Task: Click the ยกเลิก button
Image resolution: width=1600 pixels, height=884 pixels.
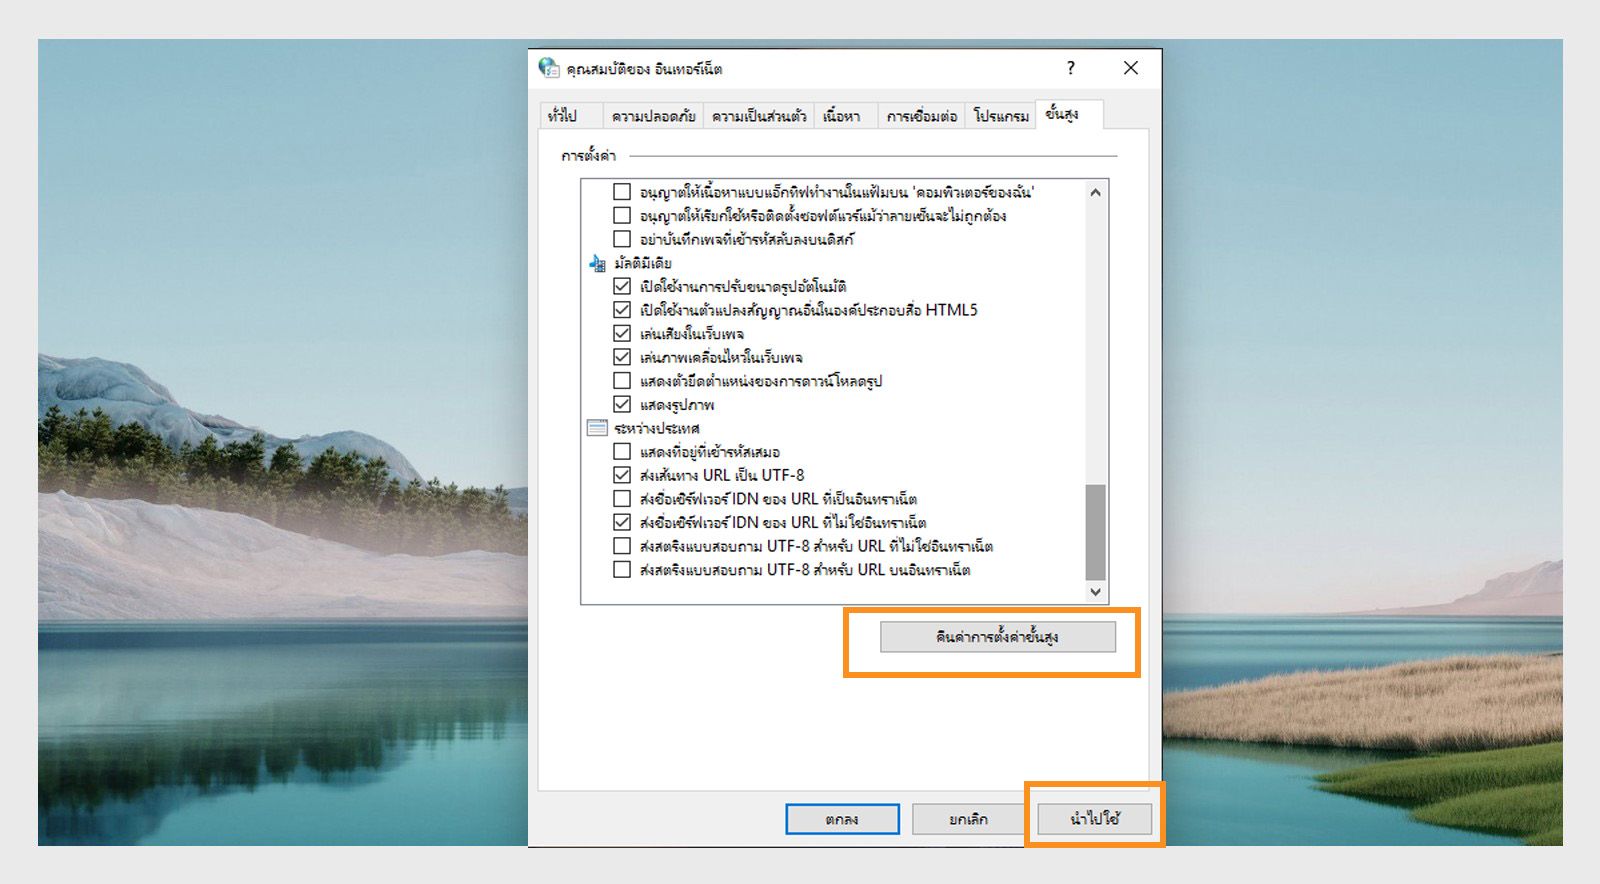Action: pyautogui.click(x=968, y=819)
